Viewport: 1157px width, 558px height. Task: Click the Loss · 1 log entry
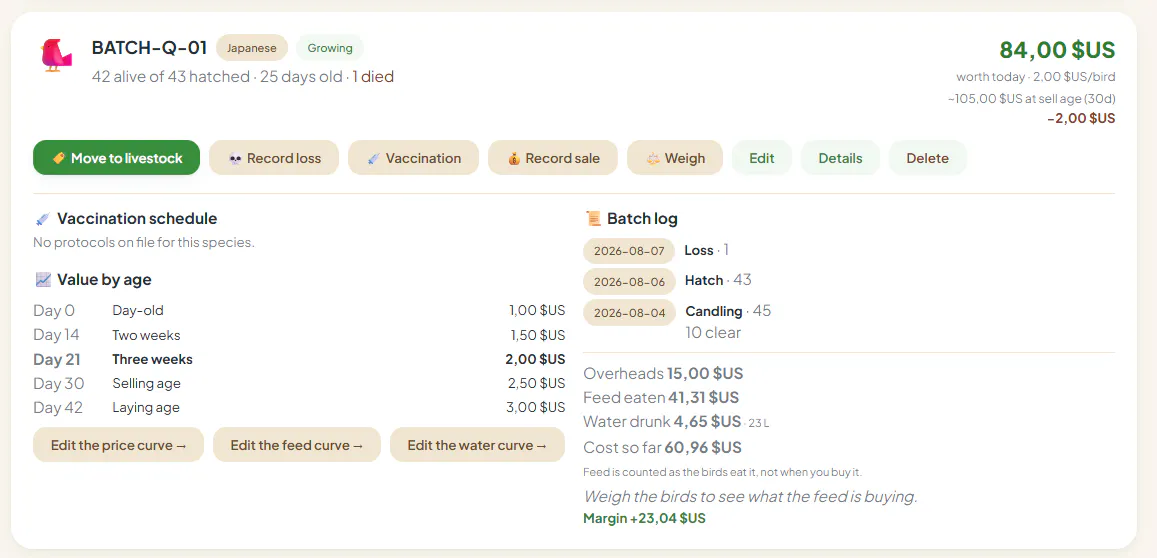(707, 250)
